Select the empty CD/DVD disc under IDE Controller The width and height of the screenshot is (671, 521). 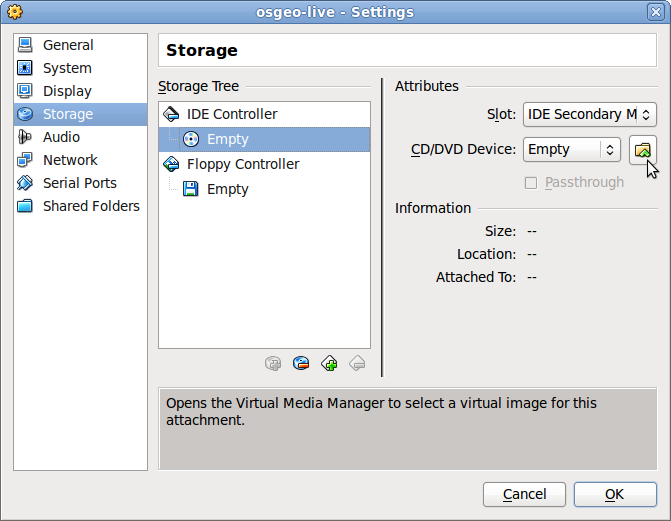click(227, 139)
